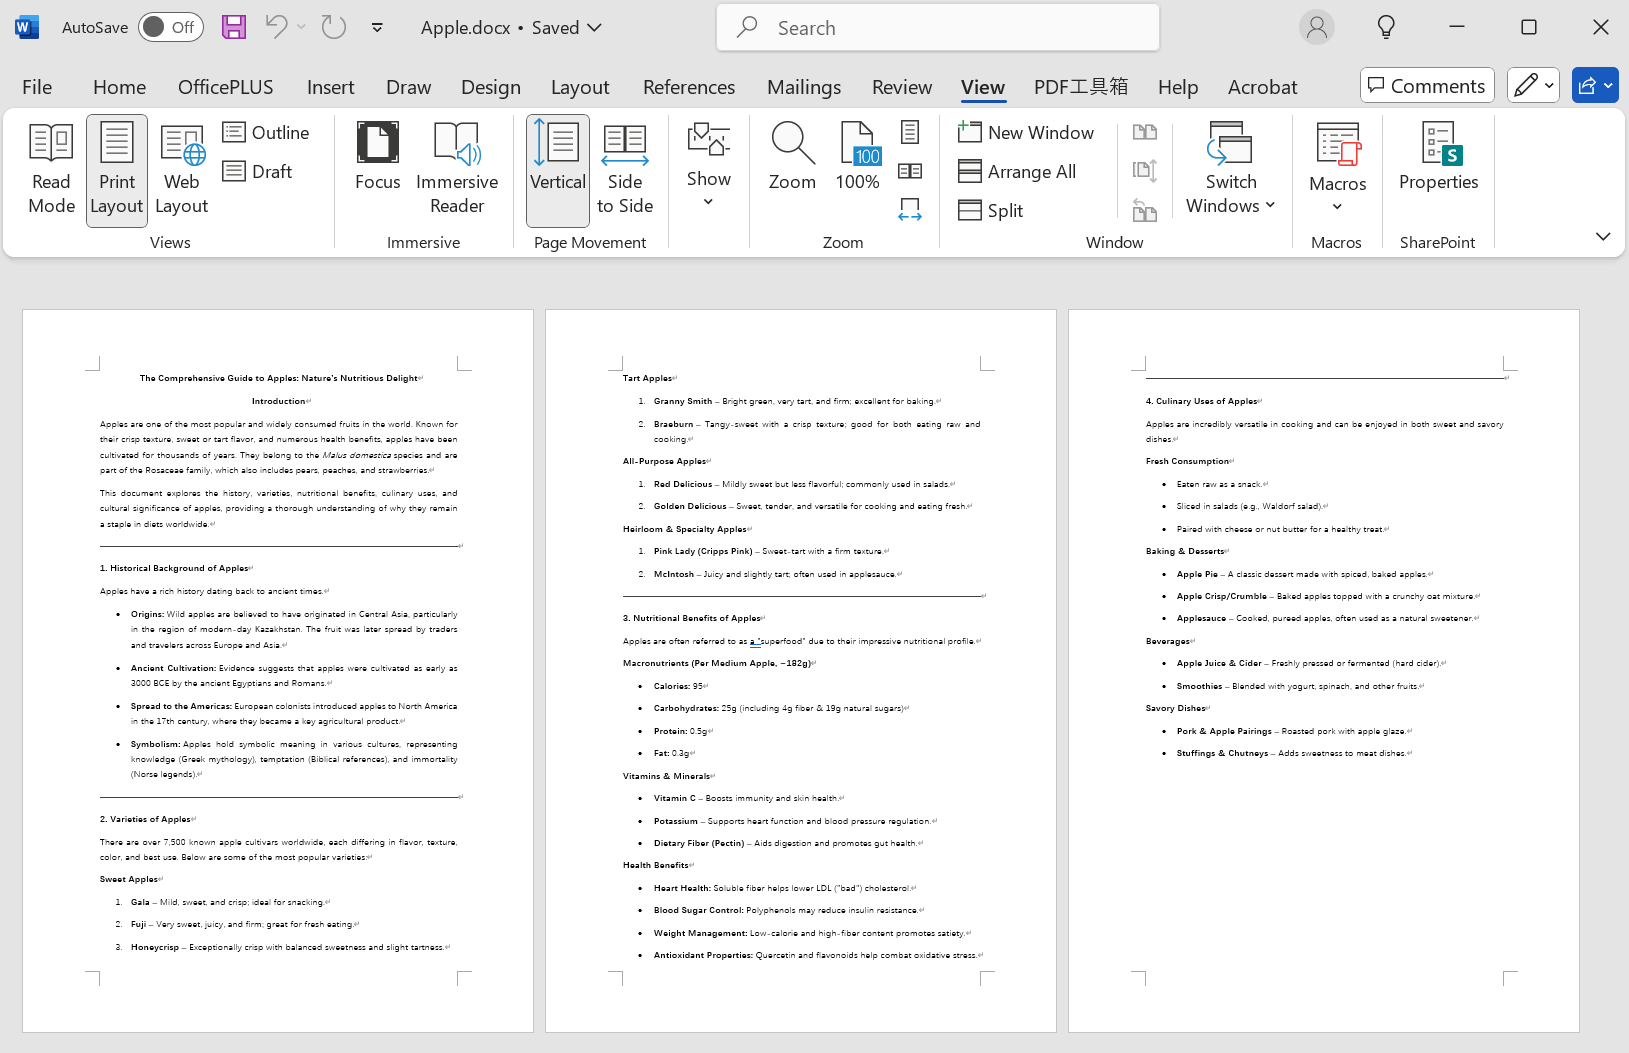Image resolution: width=1629 pixels, height=1053 pixels.
Task: Open document Properties for SharePoint
Action: [x=1438, y=158]
